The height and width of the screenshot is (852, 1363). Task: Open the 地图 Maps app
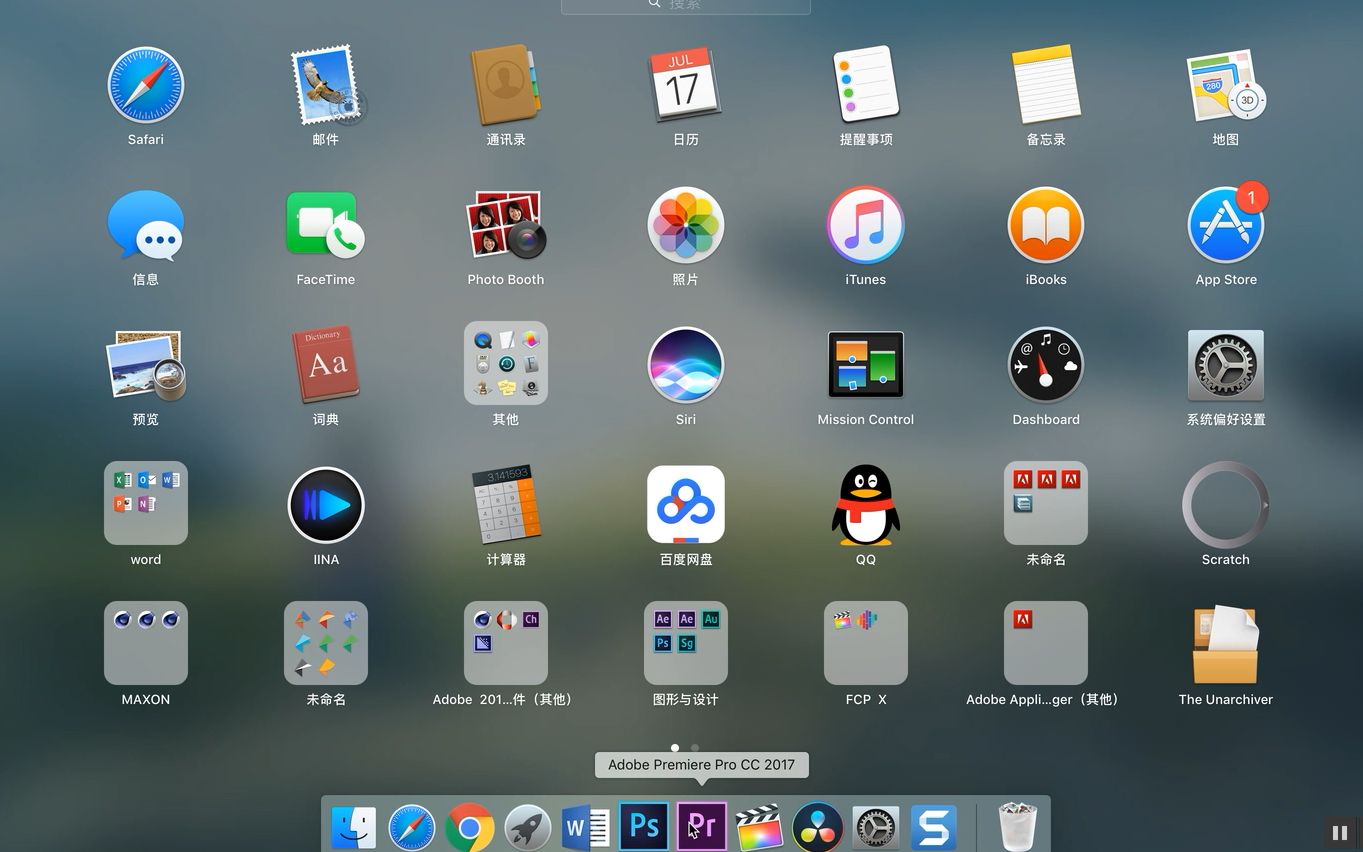pos(1226,85)
